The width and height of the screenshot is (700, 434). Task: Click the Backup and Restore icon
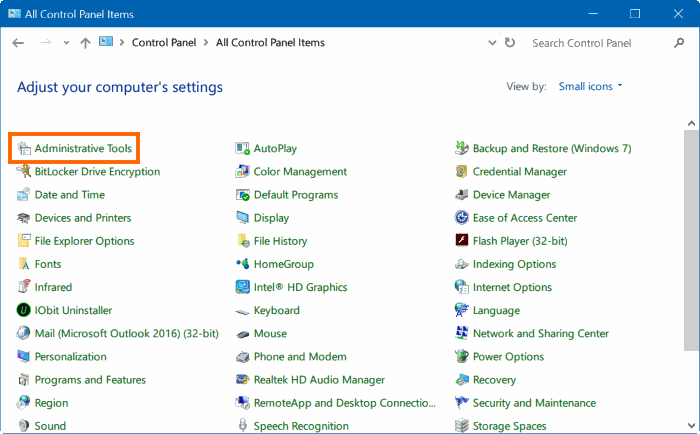coord(462,148)
